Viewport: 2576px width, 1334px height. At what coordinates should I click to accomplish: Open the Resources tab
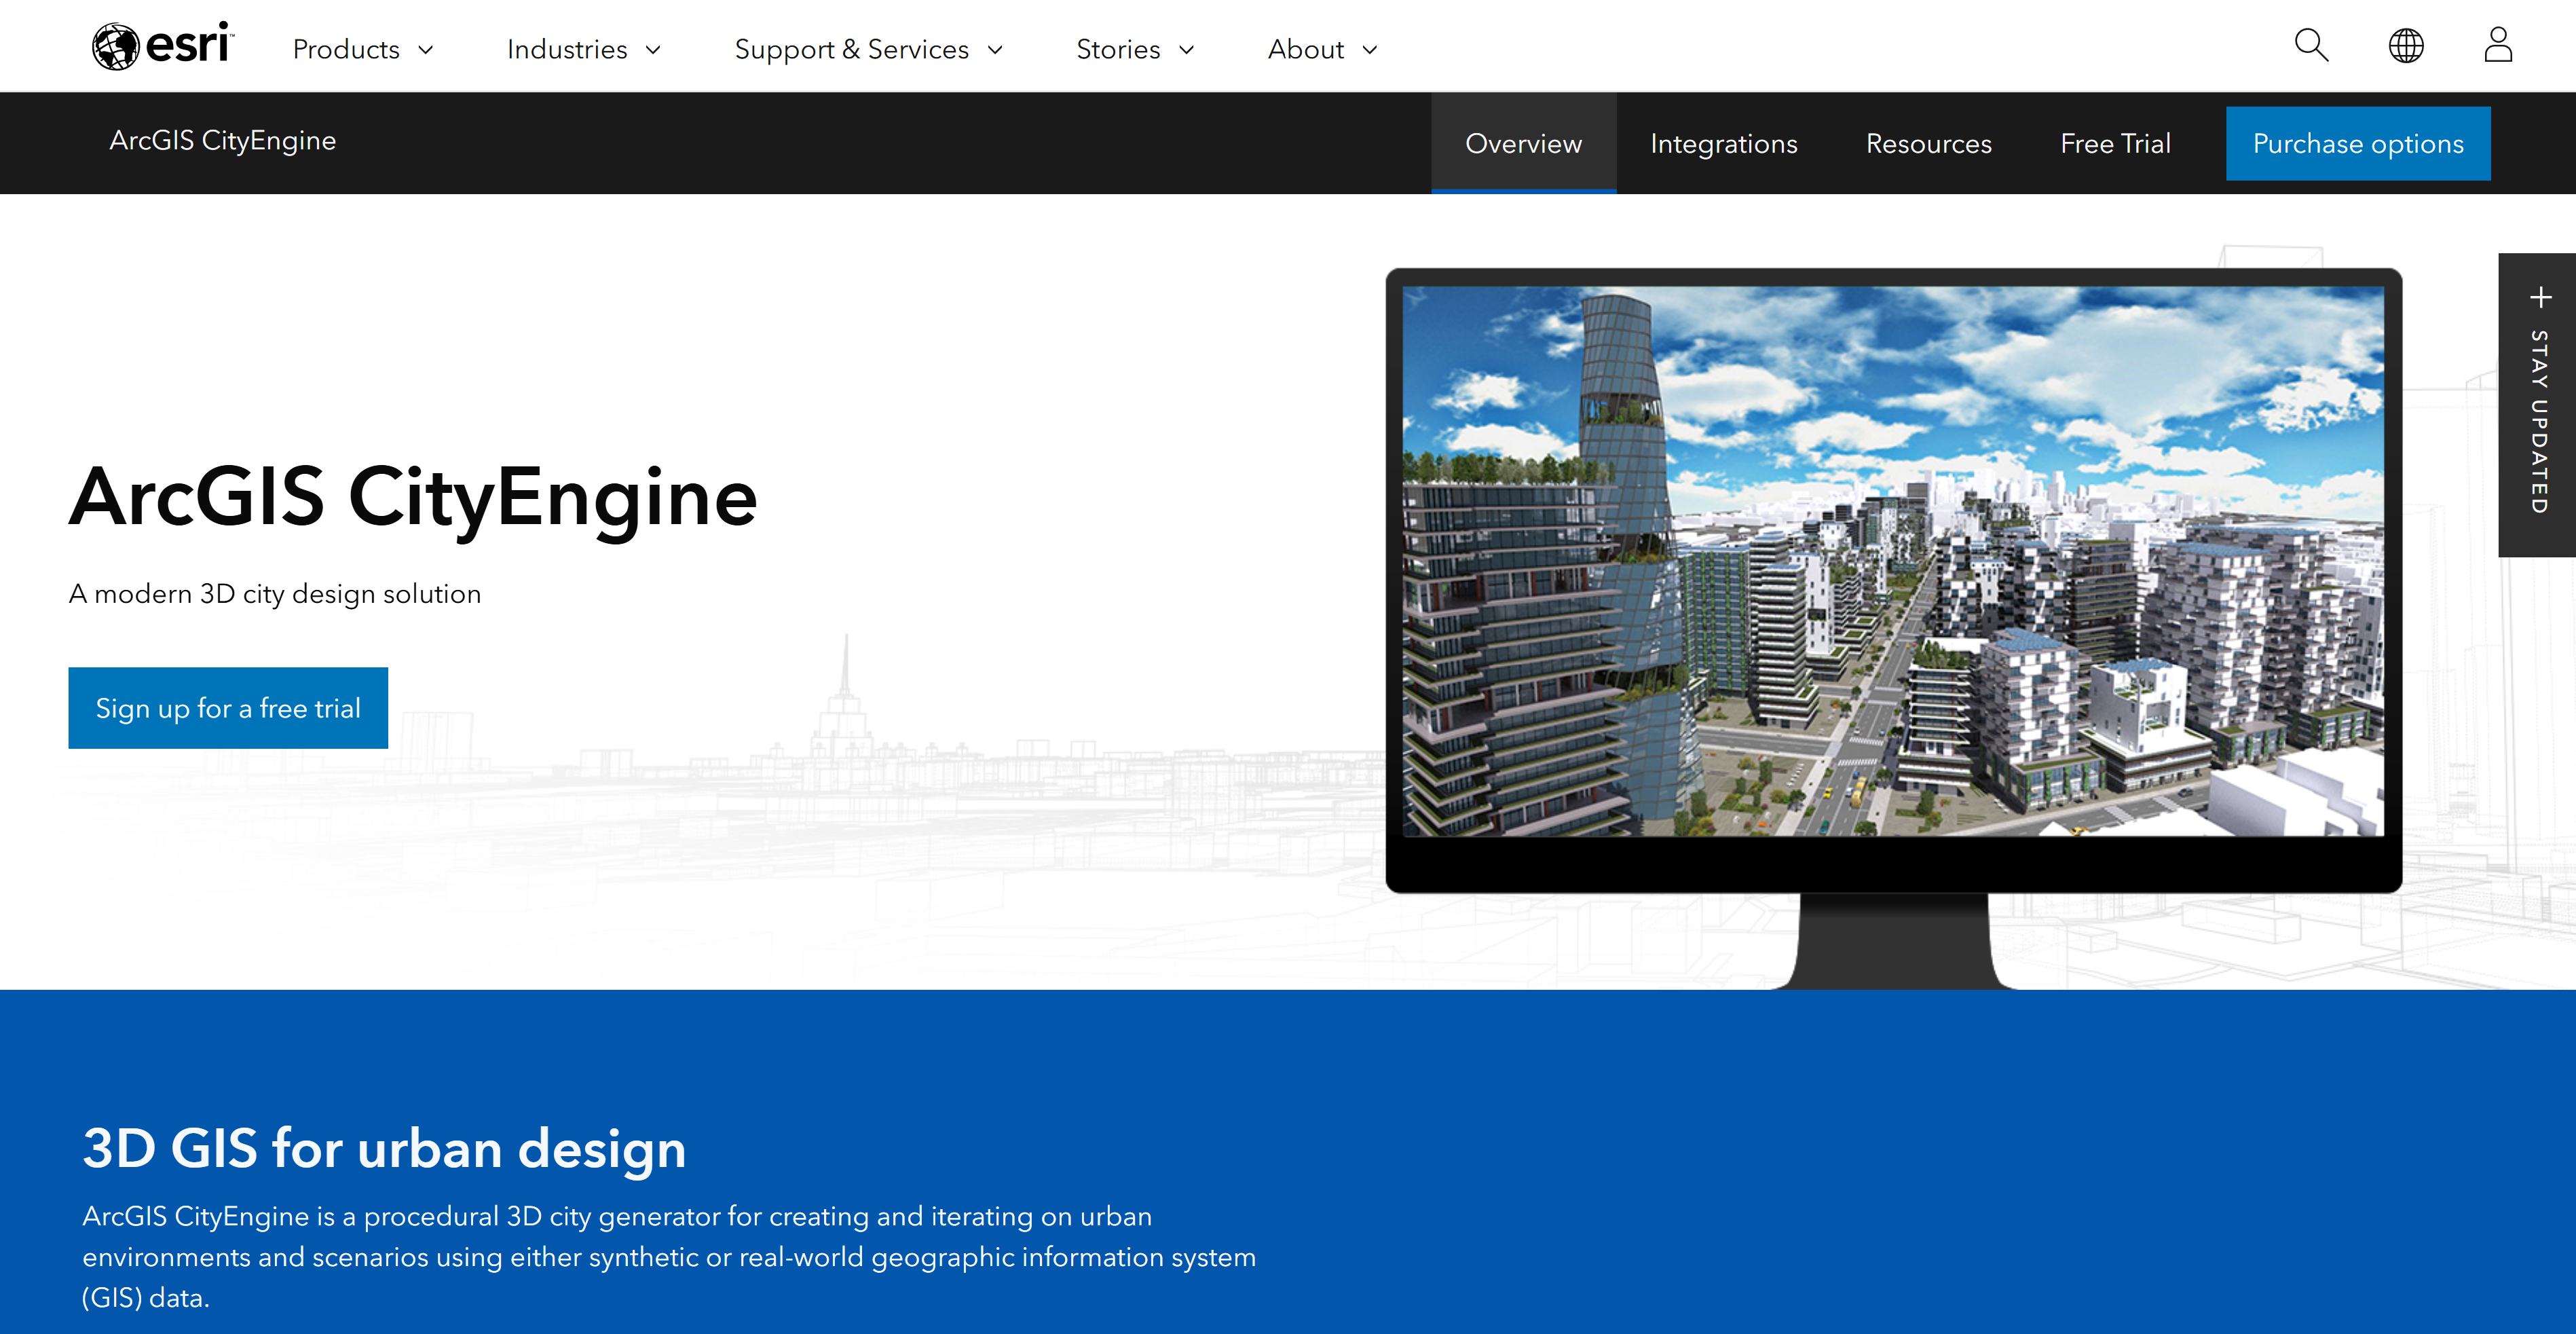click(1928, 143)
